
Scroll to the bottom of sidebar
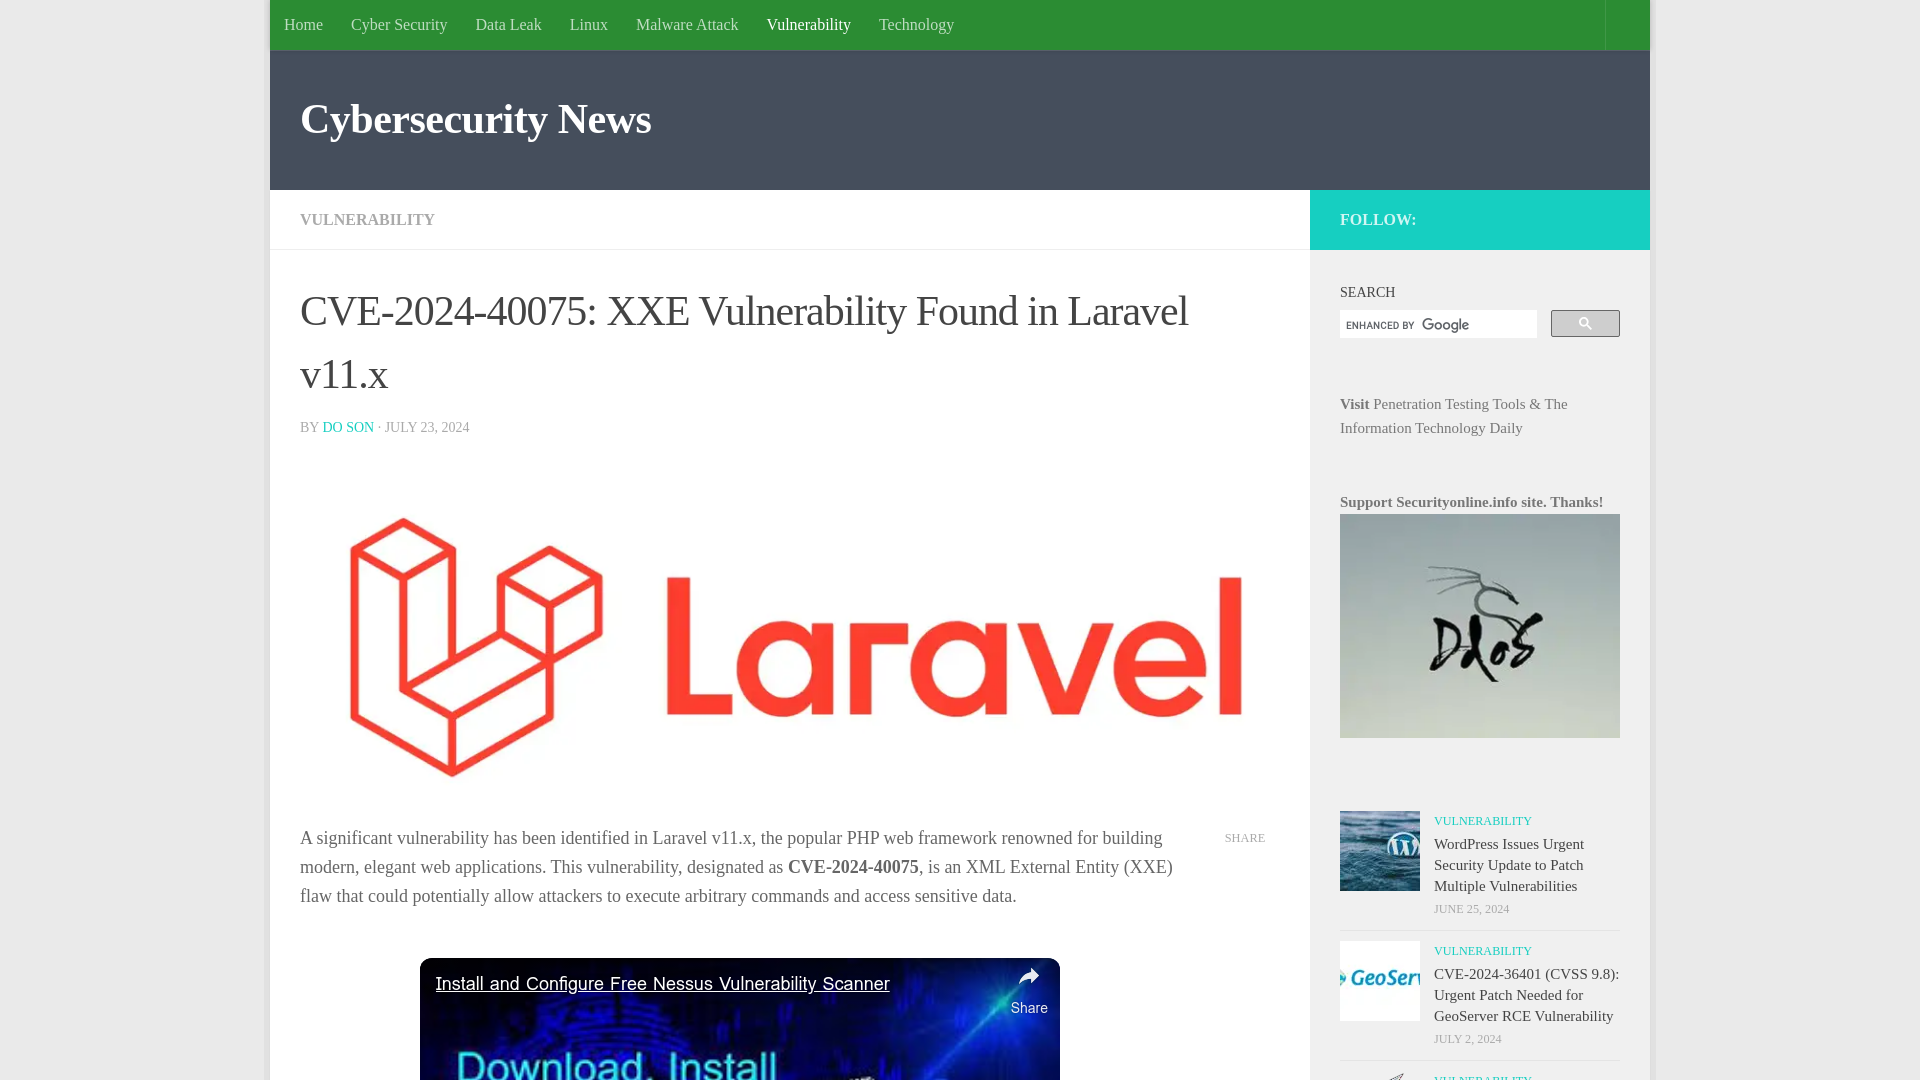tap(1480, 1075)
